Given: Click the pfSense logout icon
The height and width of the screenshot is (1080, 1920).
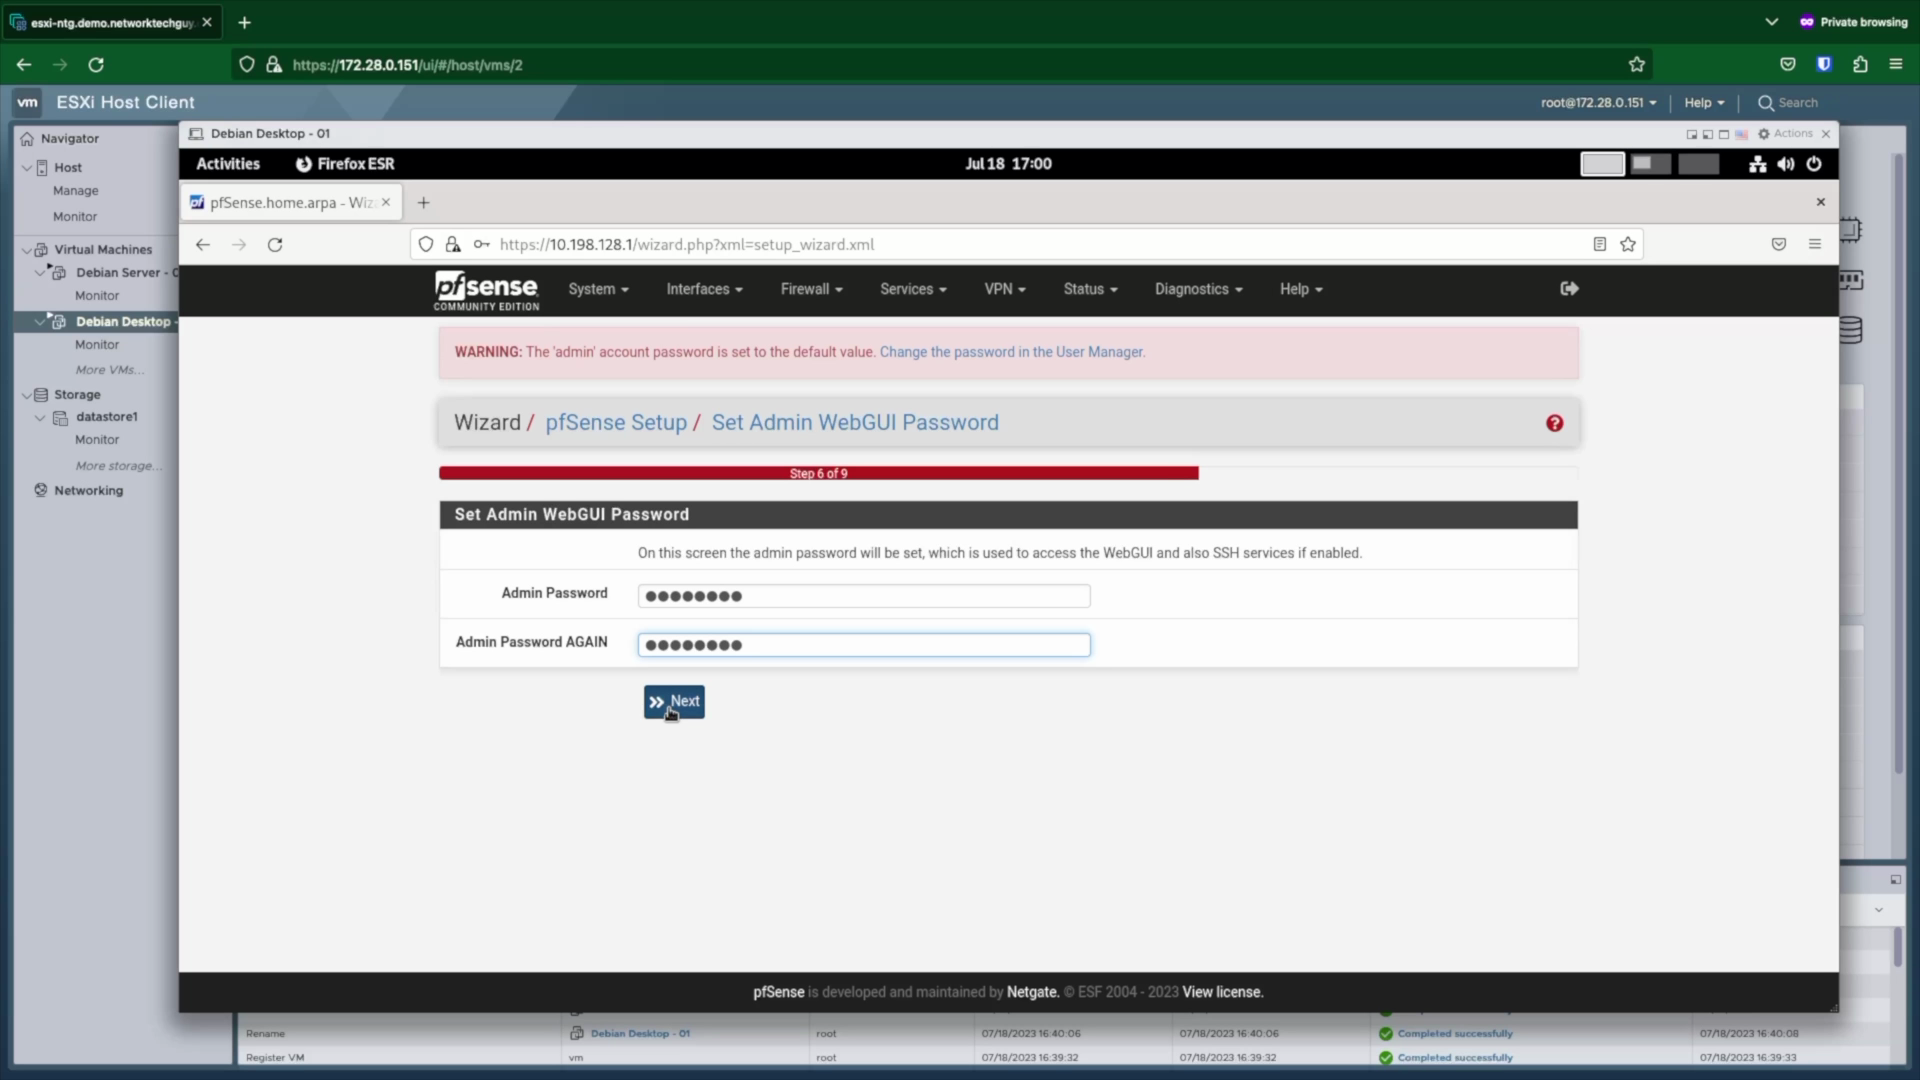Looking at the screenshot, I should (x=1569, y=288).
